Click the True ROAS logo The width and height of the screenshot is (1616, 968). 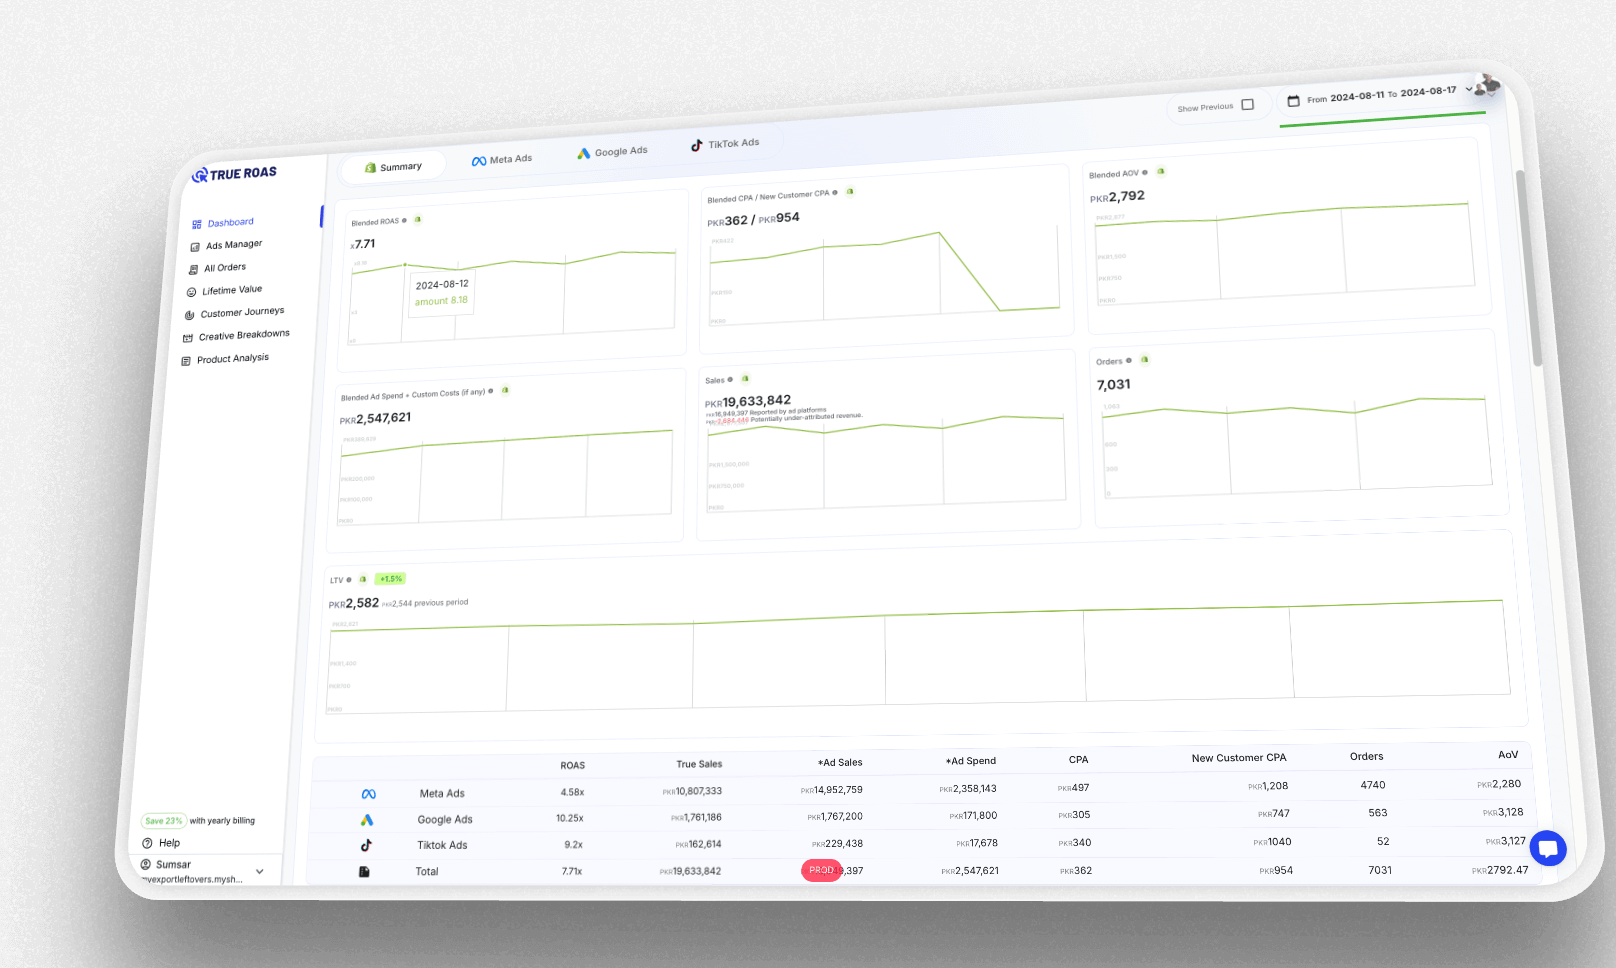pos(234,174)
